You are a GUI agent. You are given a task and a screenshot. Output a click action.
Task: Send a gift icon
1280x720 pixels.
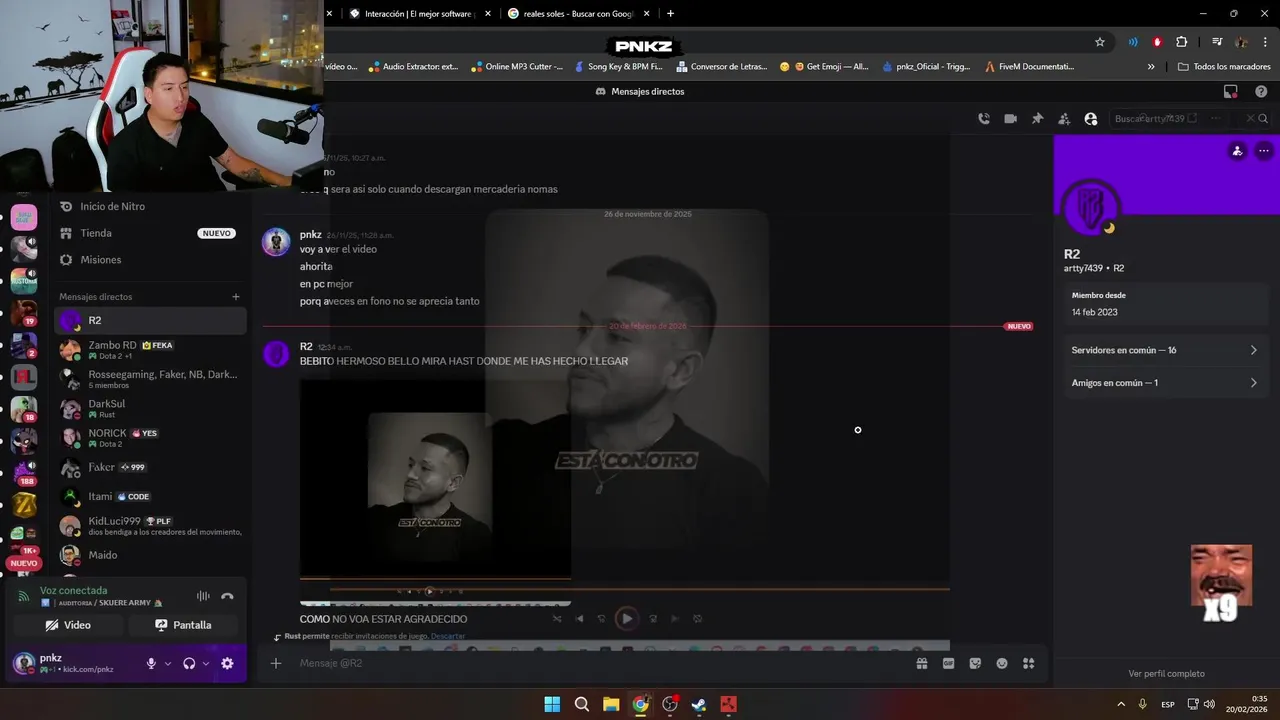[922, 663]
